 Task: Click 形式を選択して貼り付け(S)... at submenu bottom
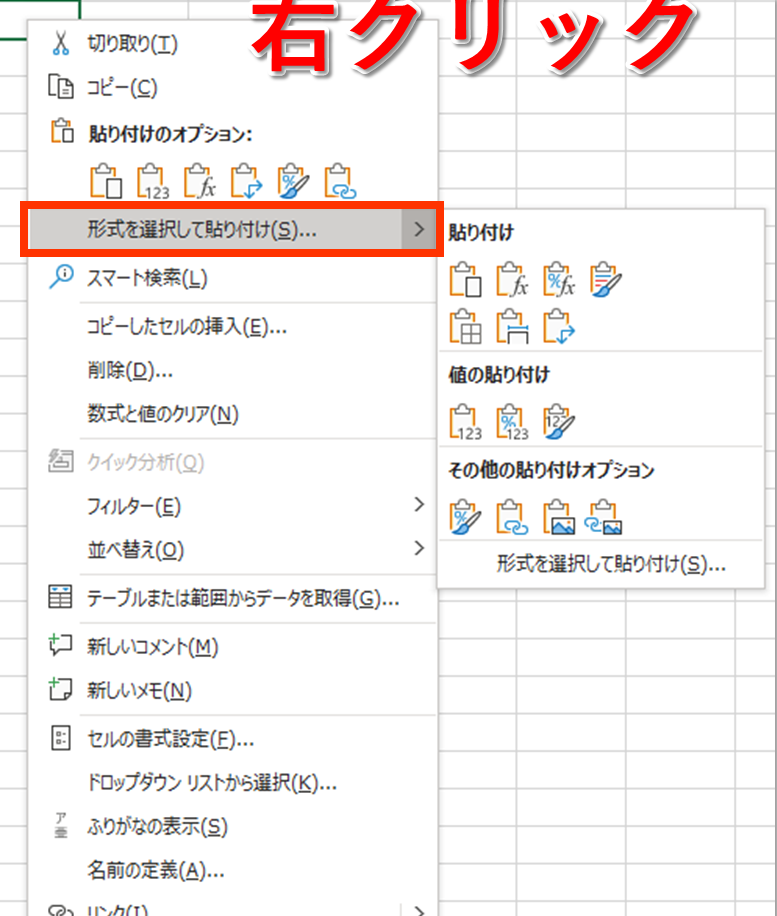[601, 564]
